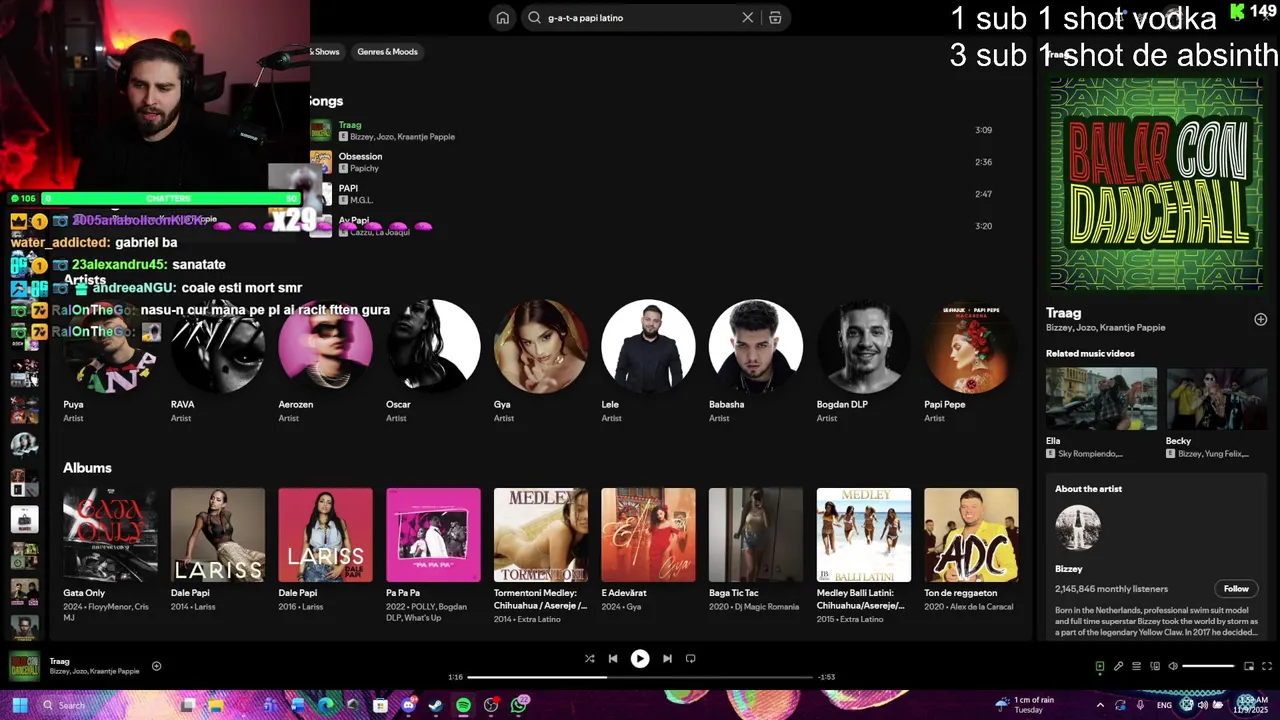Play the related music video Ella
1280x720 pixels.
[x=1101, y=399]
